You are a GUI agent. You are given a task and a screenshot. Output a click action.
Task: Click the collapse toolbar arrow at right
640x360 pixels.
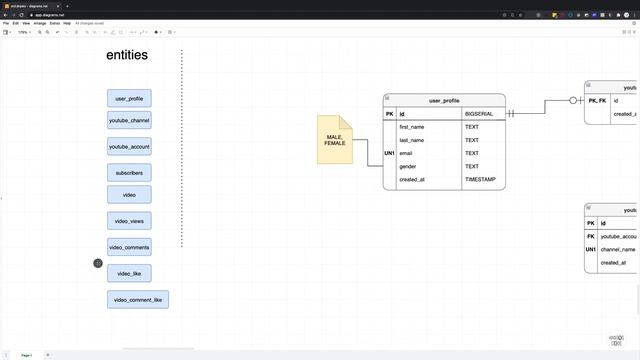(634, 32)
